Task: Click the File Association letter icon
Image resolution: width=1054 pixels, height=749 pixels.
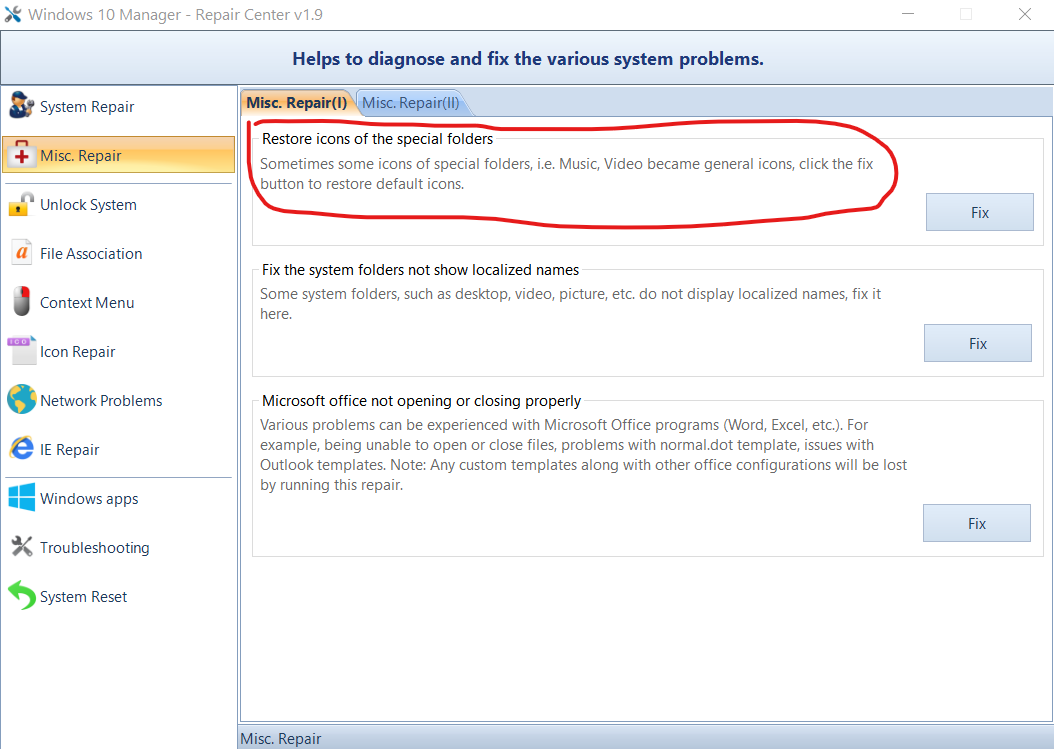Action: point(22,253)
